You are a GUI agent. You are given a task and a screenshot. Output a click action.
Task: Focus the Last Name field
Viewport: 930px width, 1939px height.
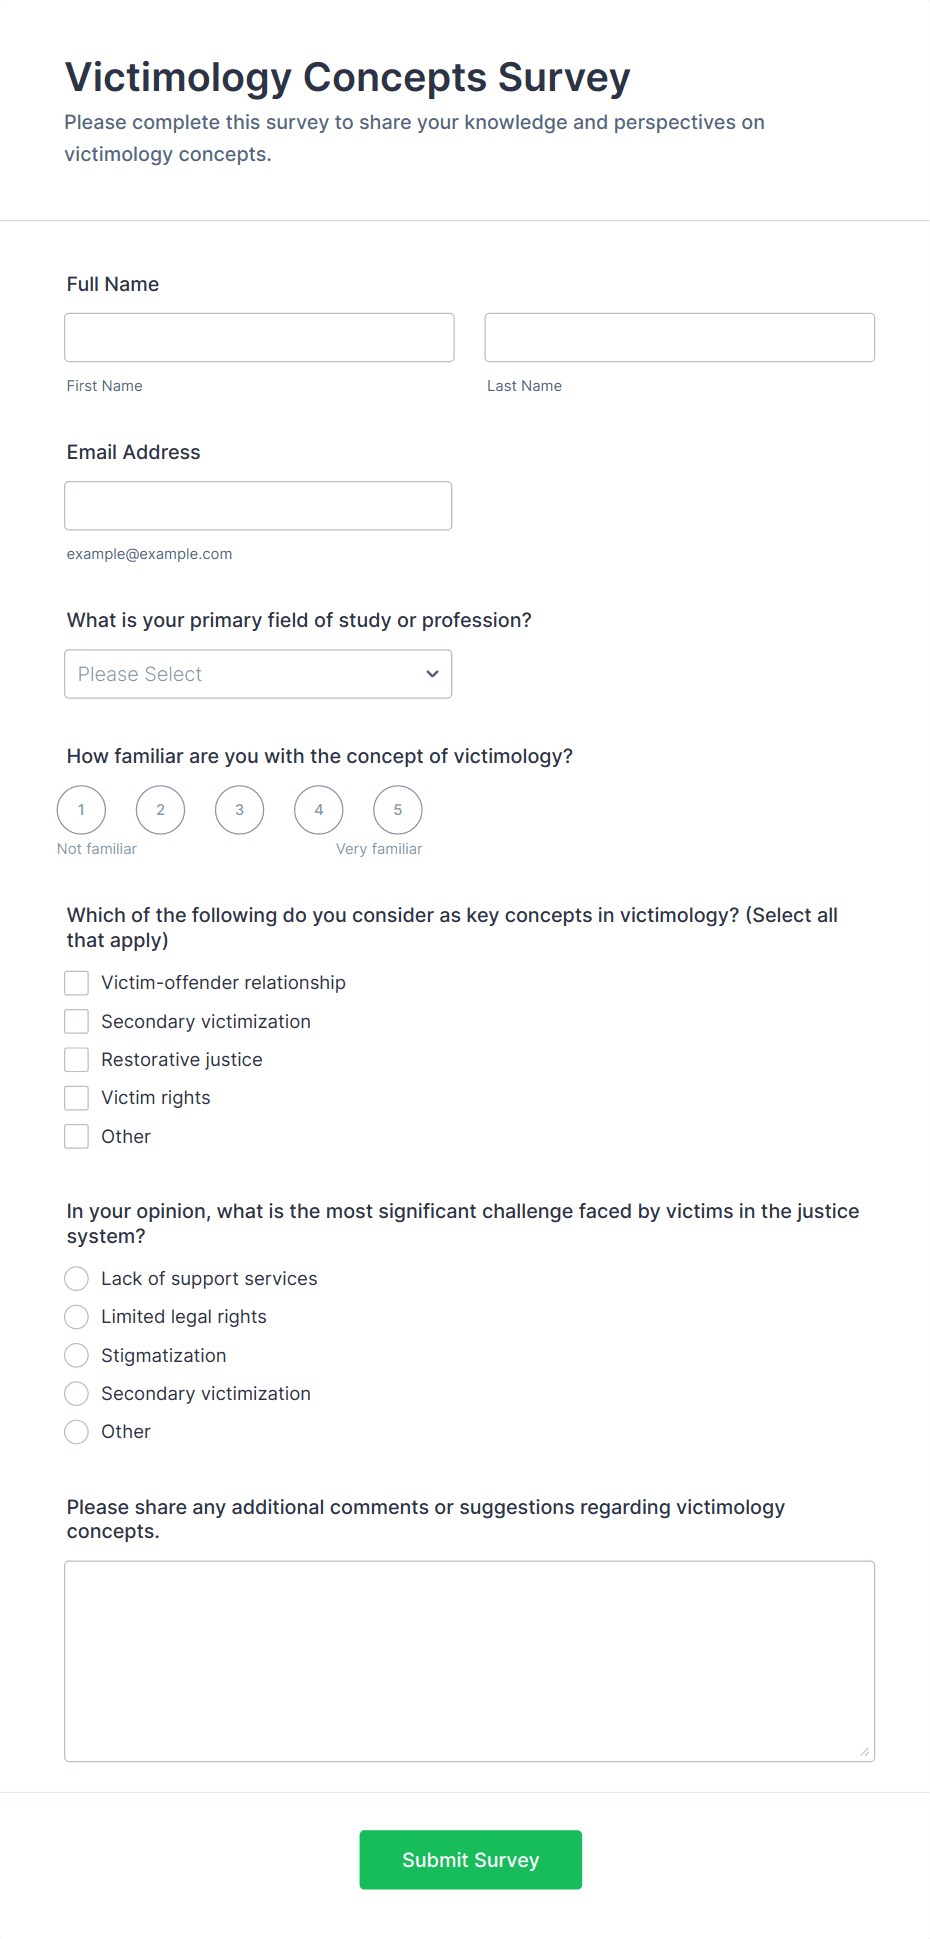[679, 337]
